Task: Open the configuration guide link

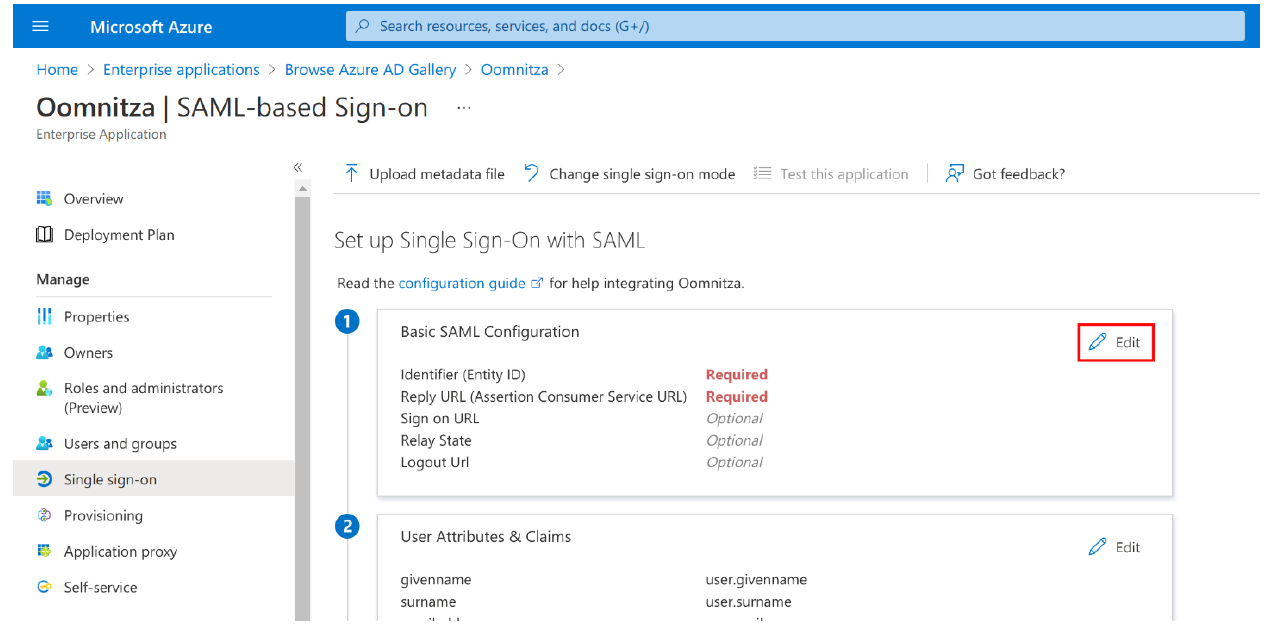Action: (462, 283)
